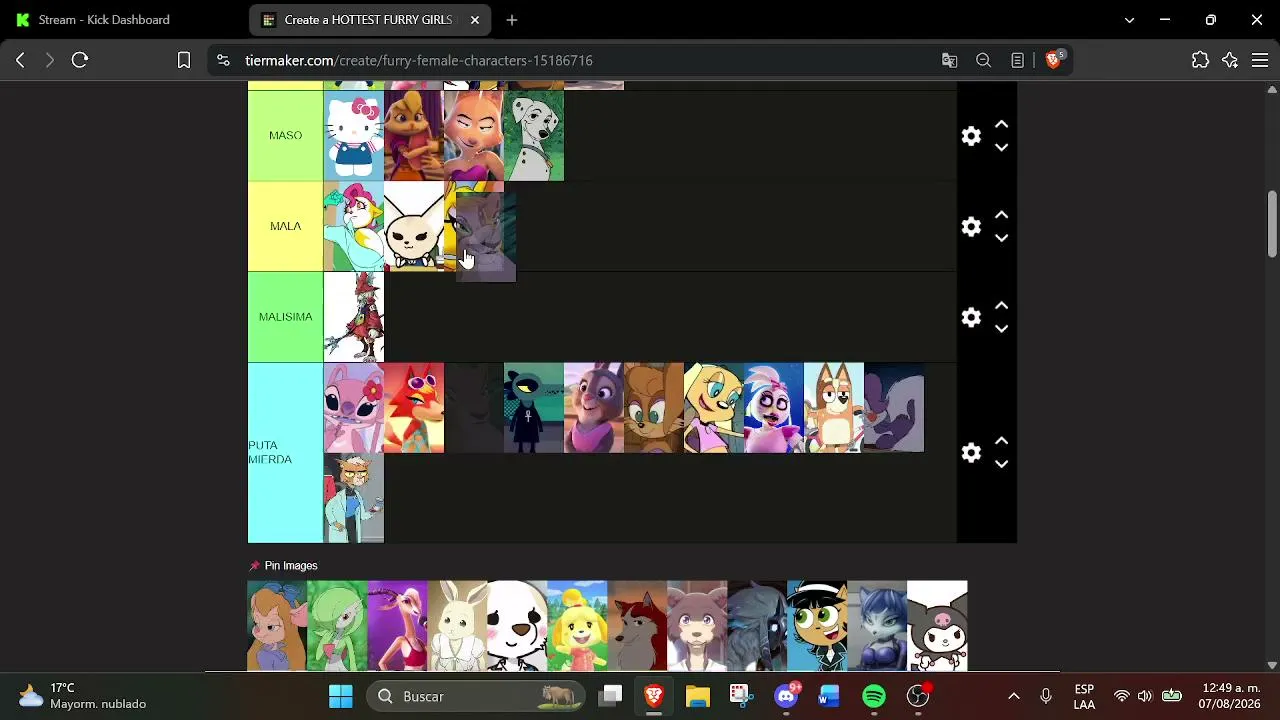Select the pink alien Angel image
Viewport: 1280px width, 720px height.
354,408
